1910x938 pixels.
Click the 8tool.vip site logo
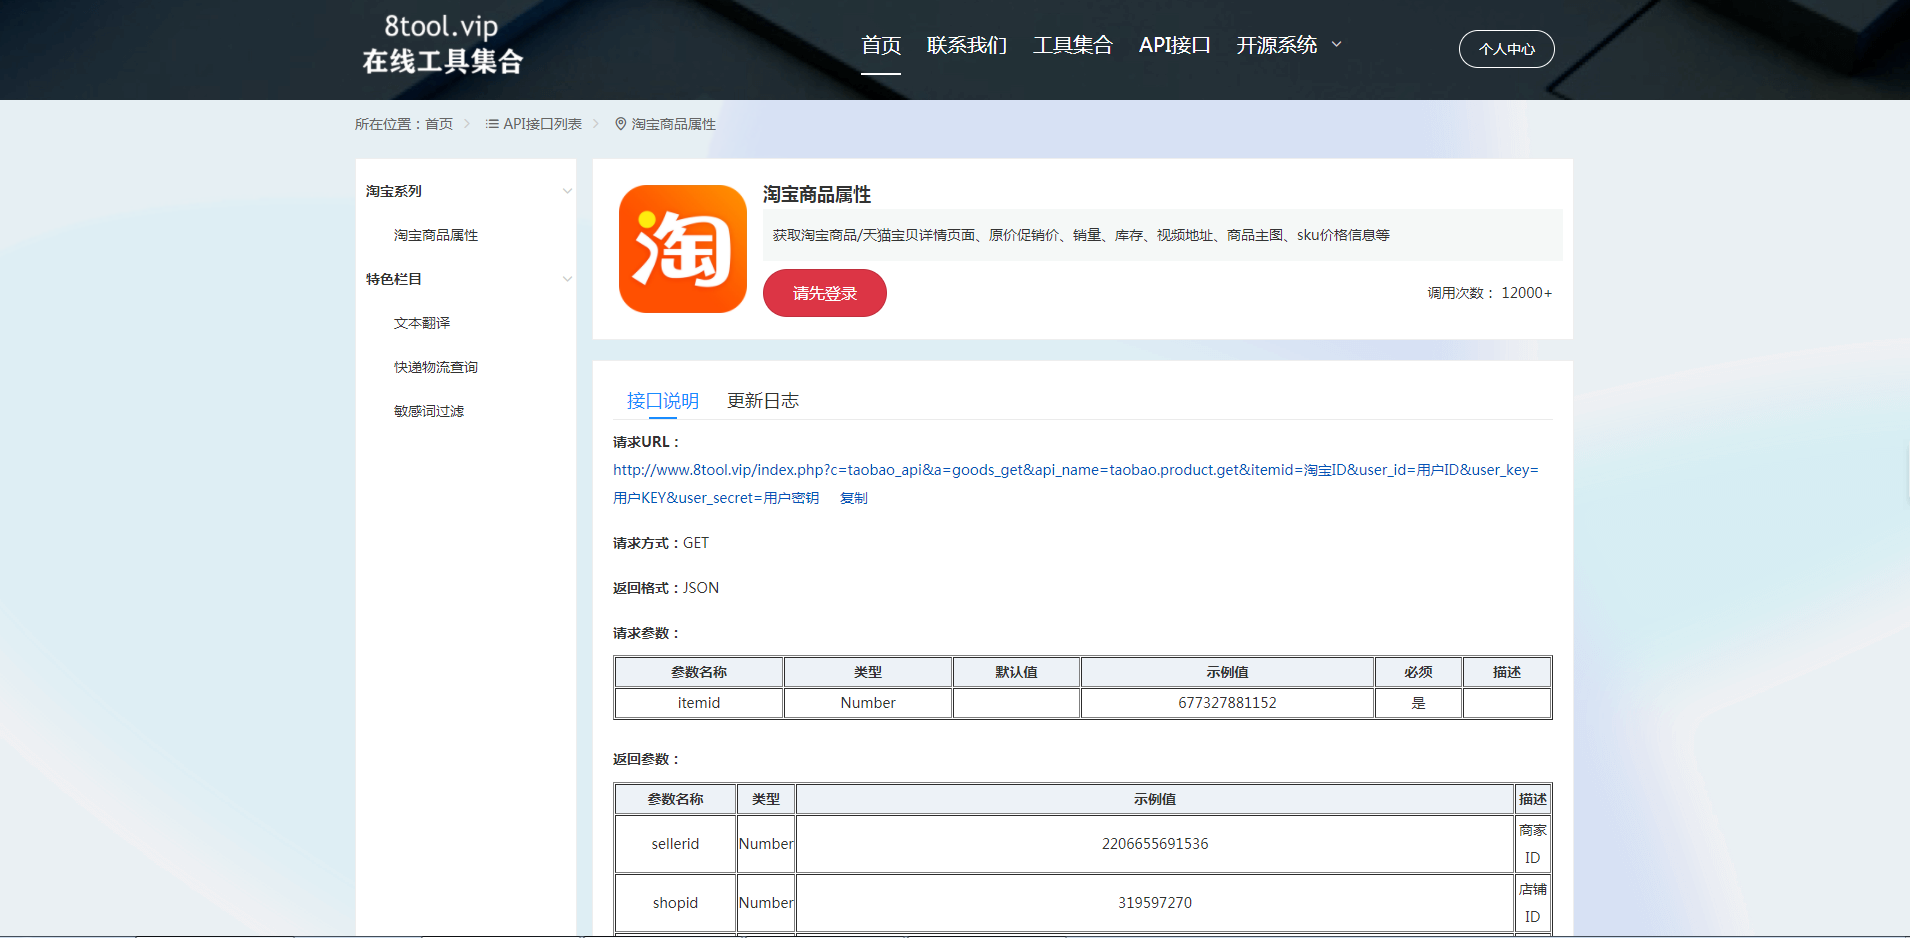(x=442, y=44)
